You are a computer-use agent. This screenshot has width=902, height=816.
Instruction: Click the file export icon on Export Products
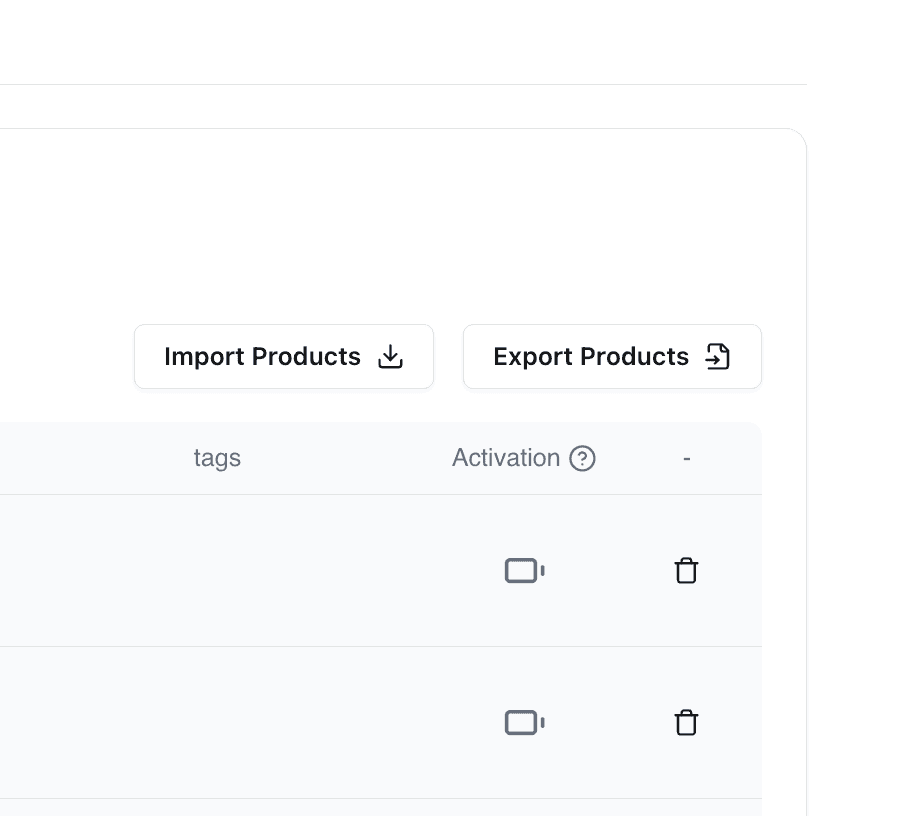(x=718, y=357)
